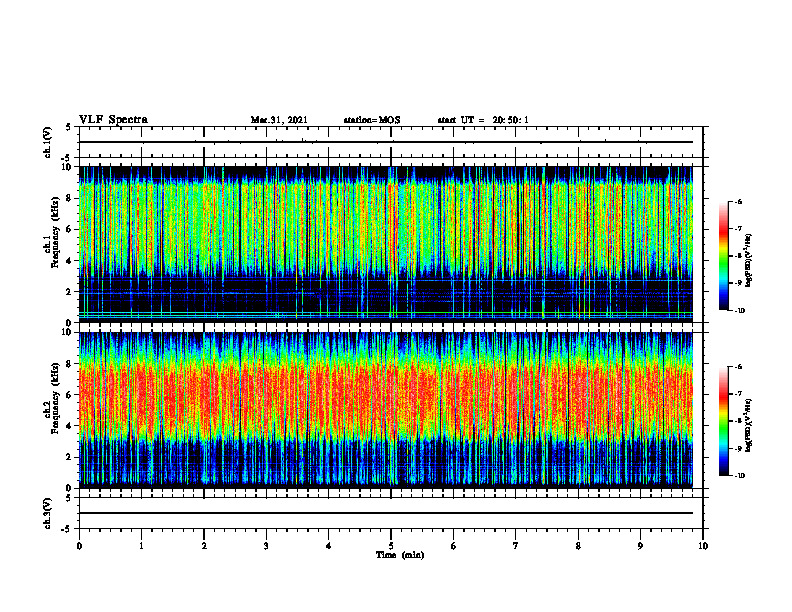Viewport: 792px width, 612px height.
Task: Click time tick label "7" on bottom axis
Action: 516,546
